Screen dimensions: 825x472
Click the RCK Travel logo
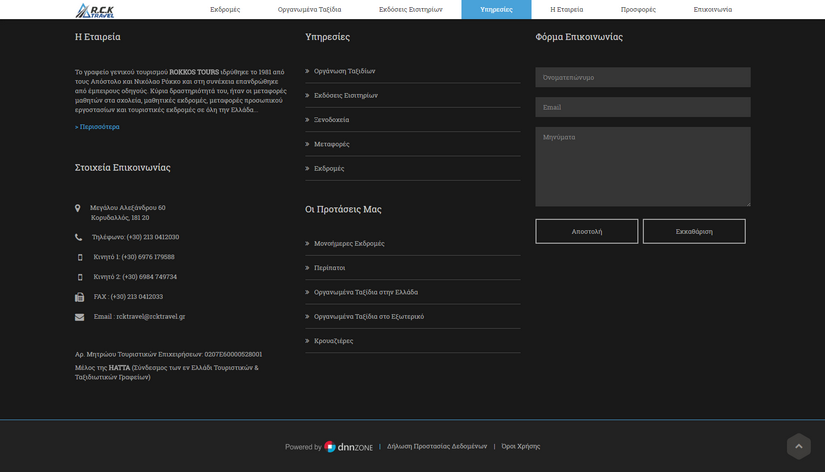coord(95,10)
